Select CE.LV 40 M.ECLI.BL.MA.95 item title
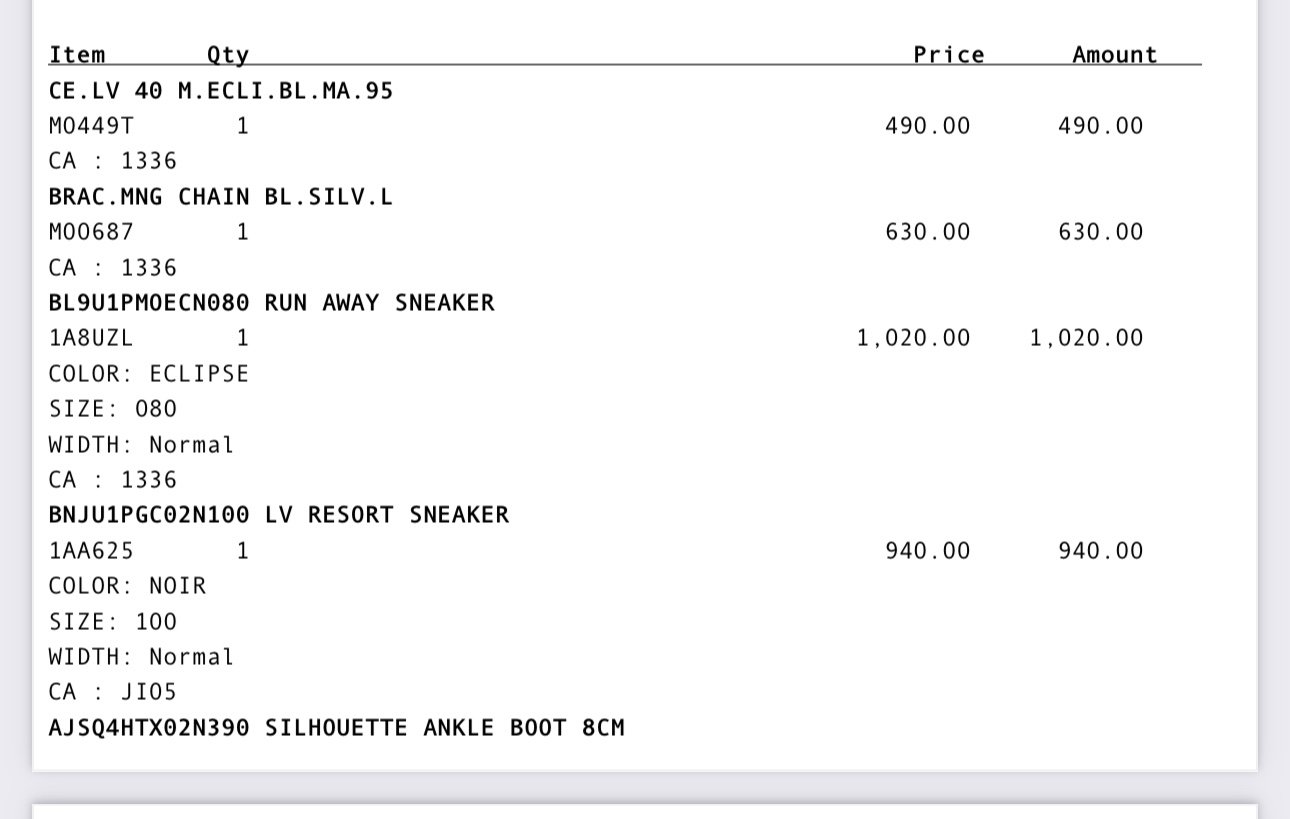1290x819 pixels. (x=221, y=91)
